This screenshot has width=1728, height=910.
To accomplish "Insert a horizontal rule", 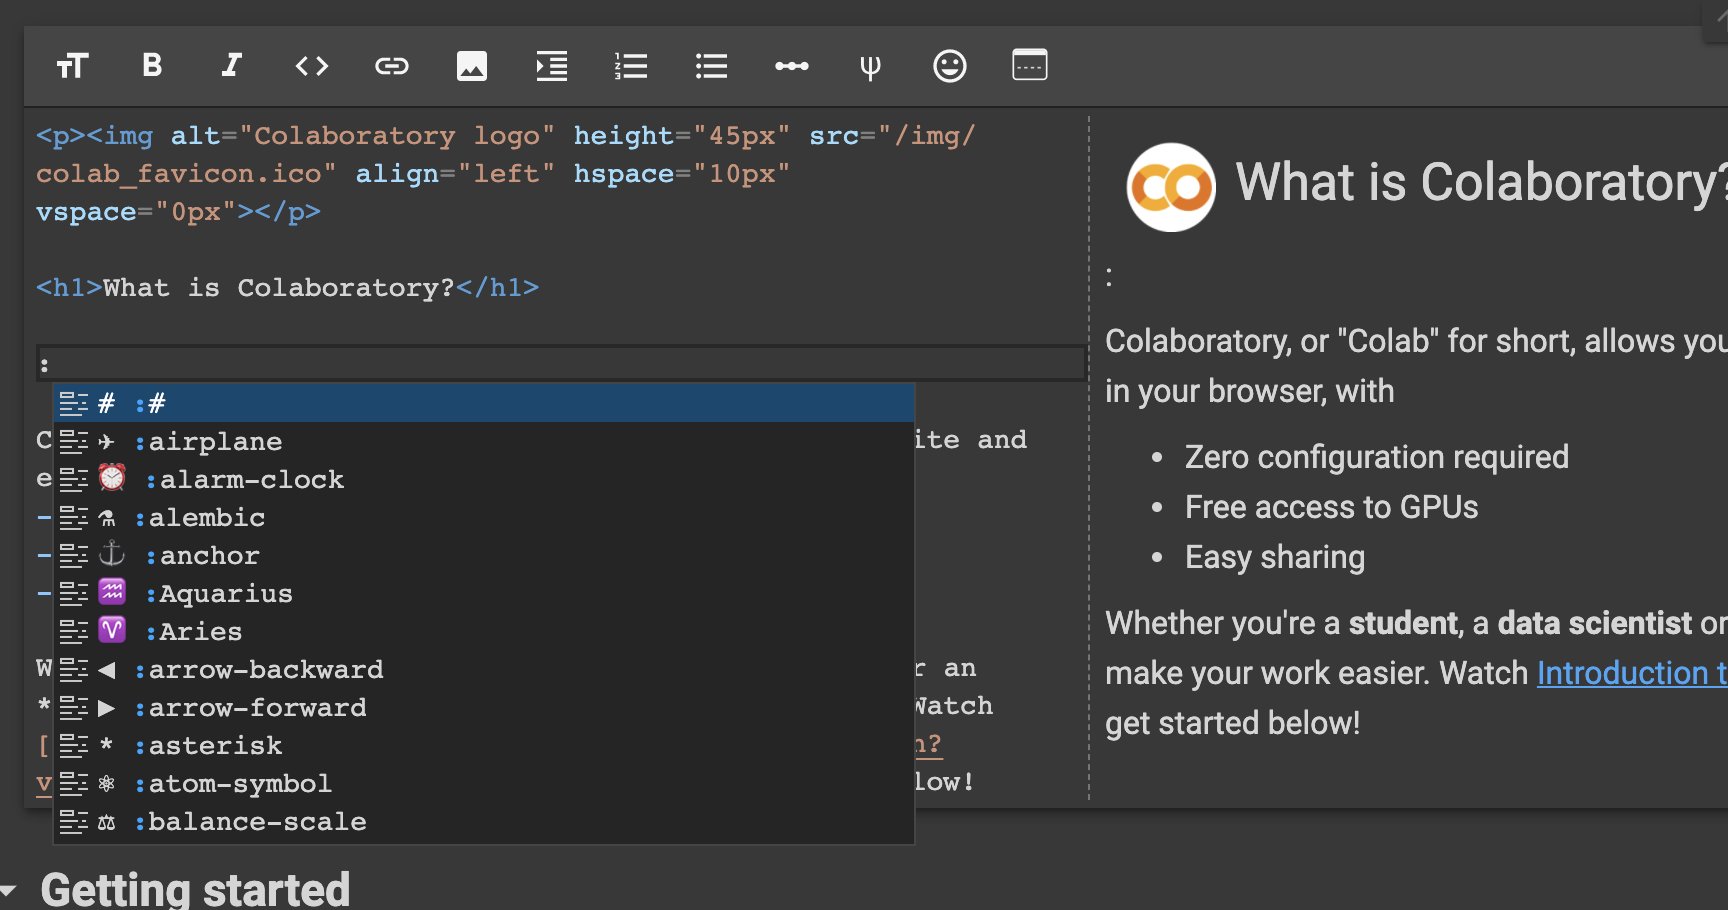I will [791, 66].
